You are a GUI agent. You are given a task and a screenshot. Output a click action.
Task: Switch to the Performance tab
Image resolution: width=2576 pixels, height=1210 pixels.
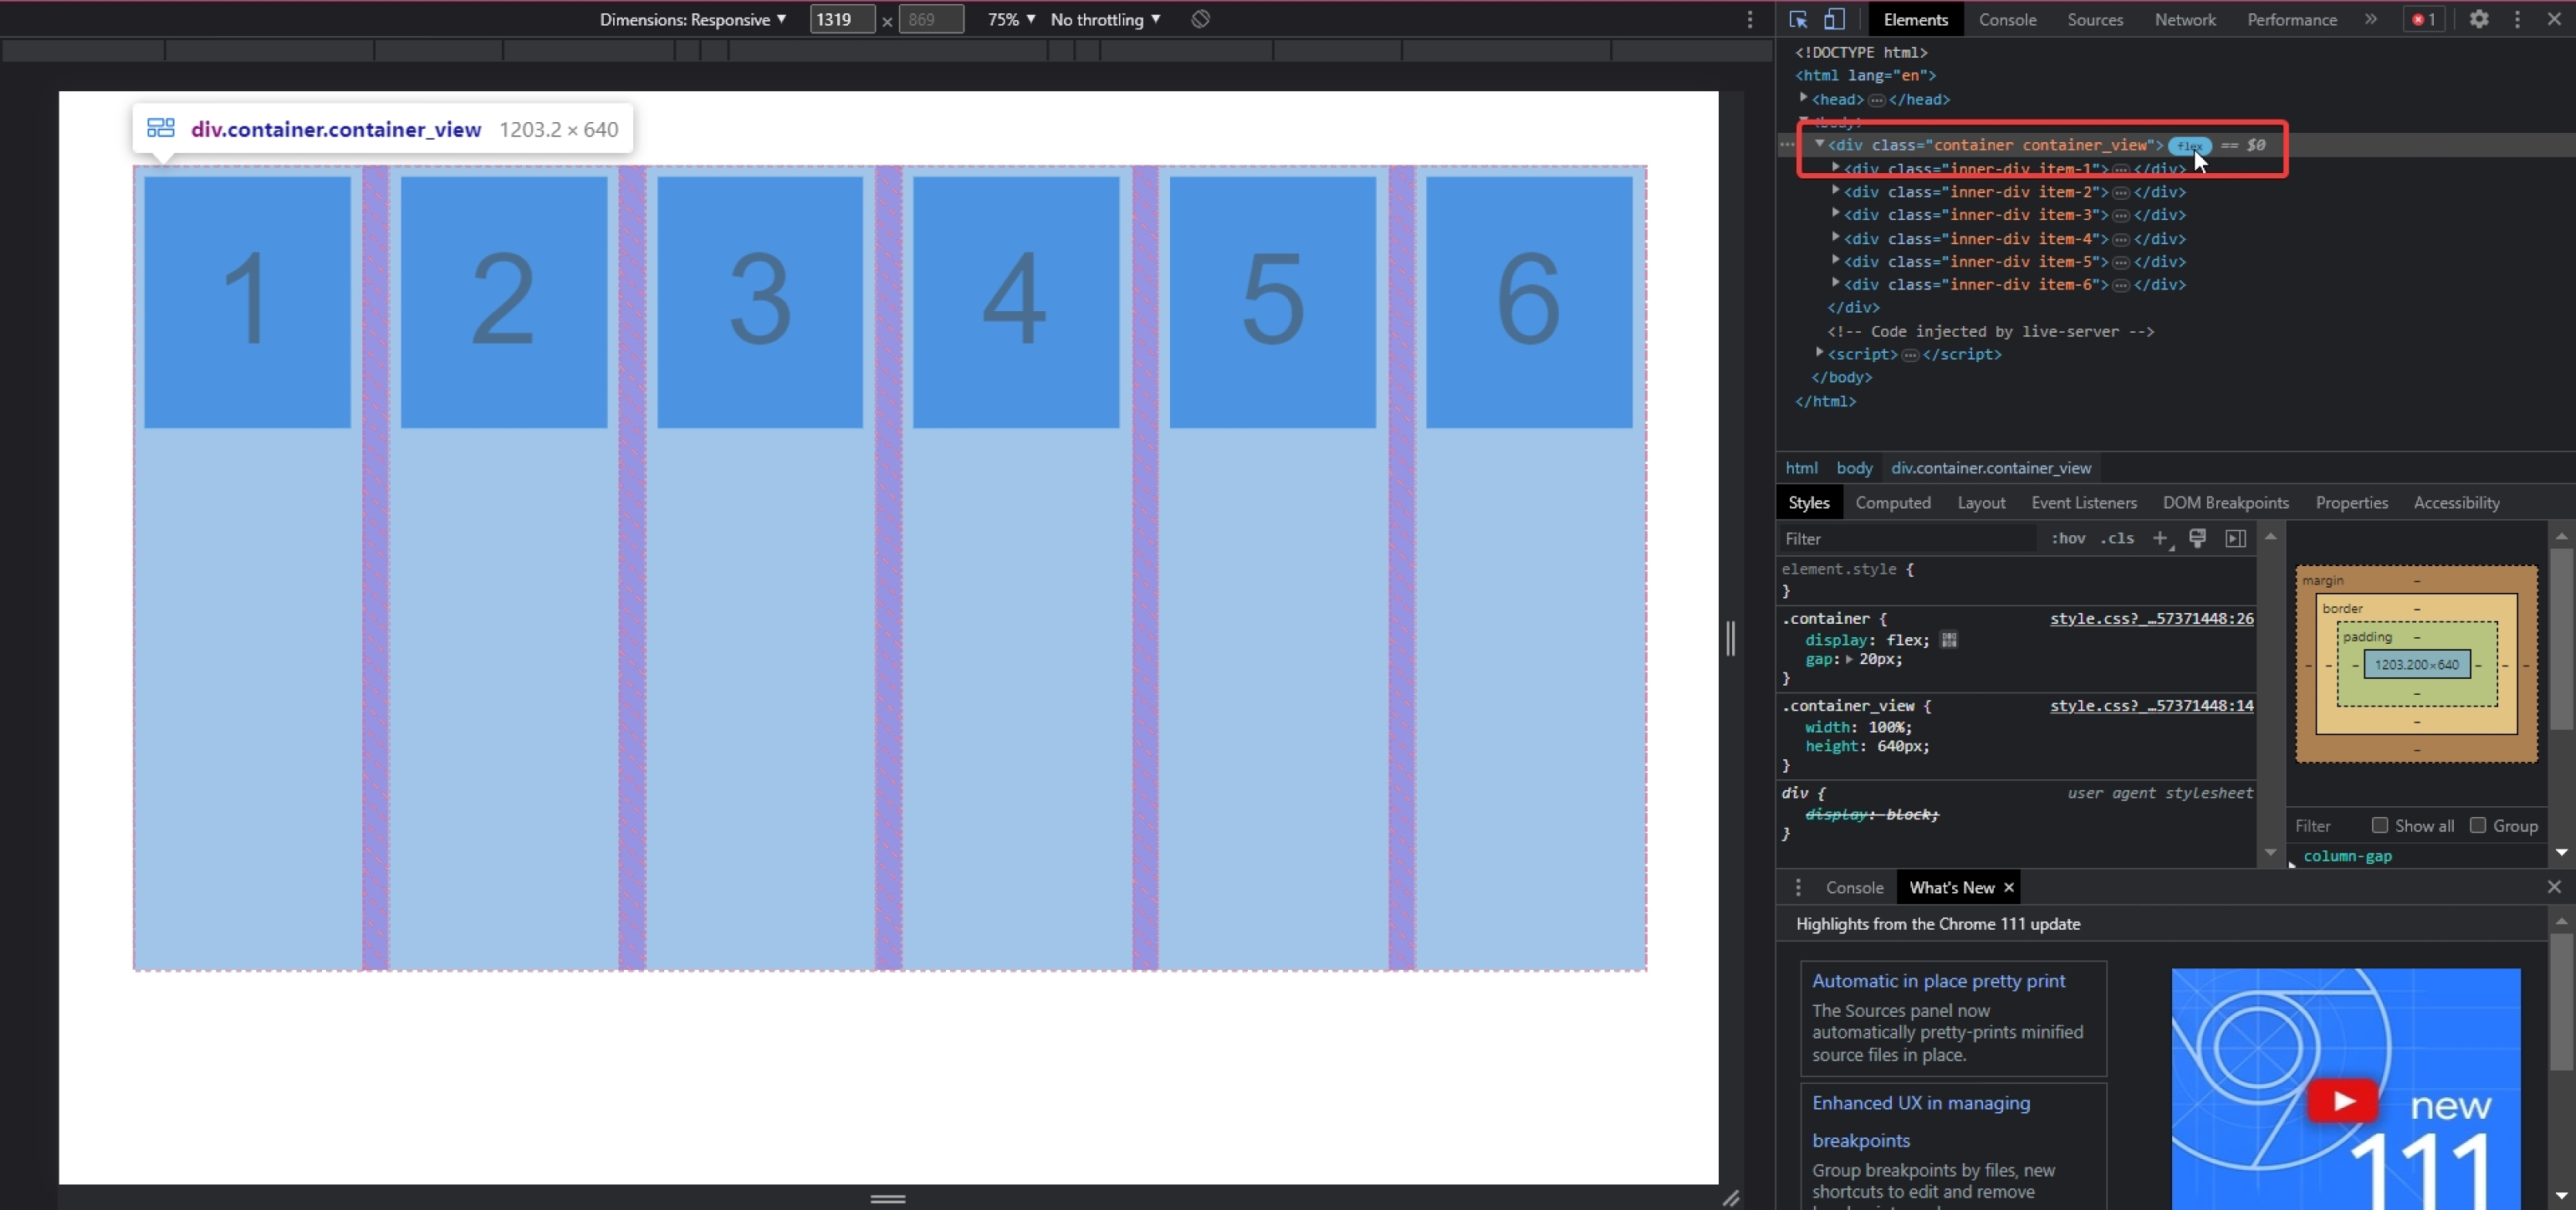tap(2292, 19)
